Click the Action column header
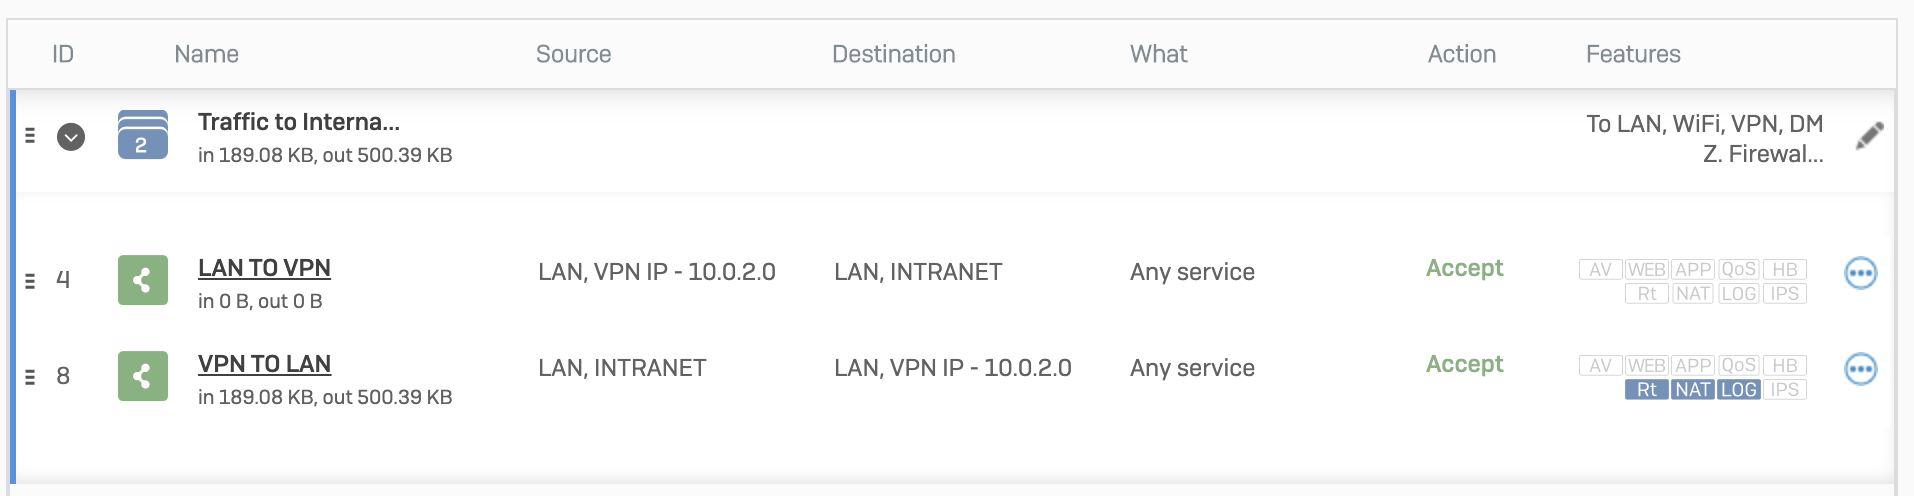Viewport: 1914px width, 496px height. (x=1462, y=54)
